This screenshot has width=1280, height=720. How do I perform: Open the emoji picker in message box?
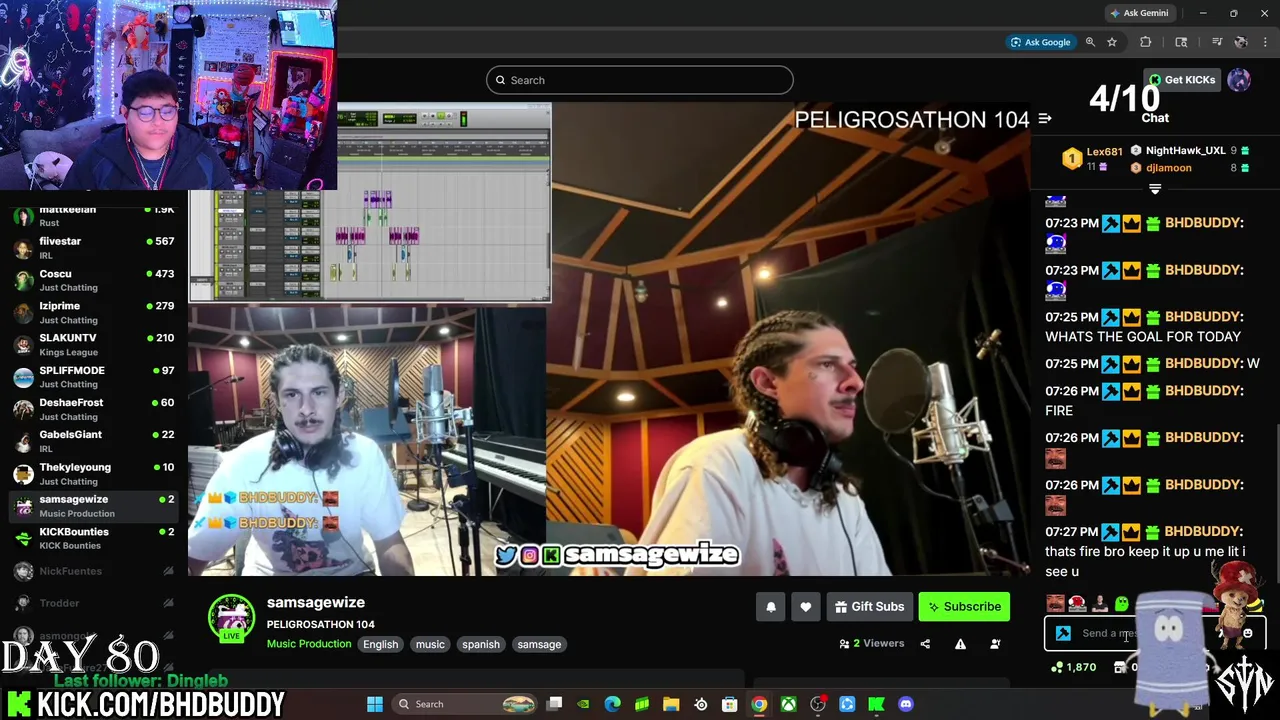coord(1248,633)
